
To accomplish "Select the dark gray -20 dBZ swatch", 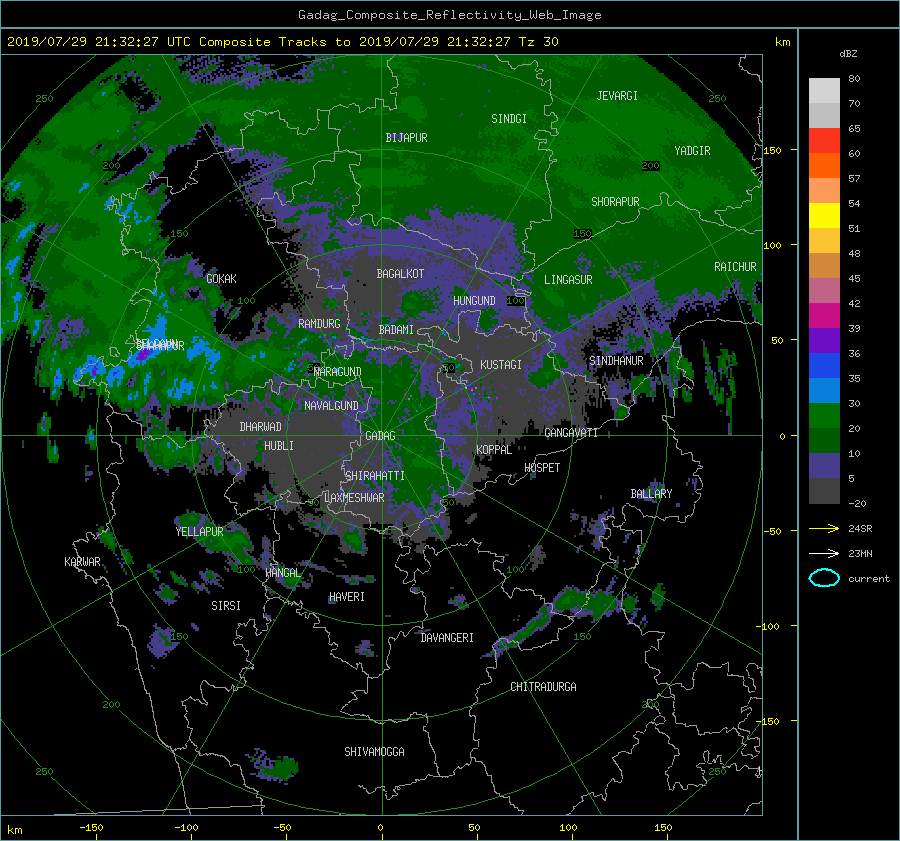I will pyautogui.click(x=824, y=490).
